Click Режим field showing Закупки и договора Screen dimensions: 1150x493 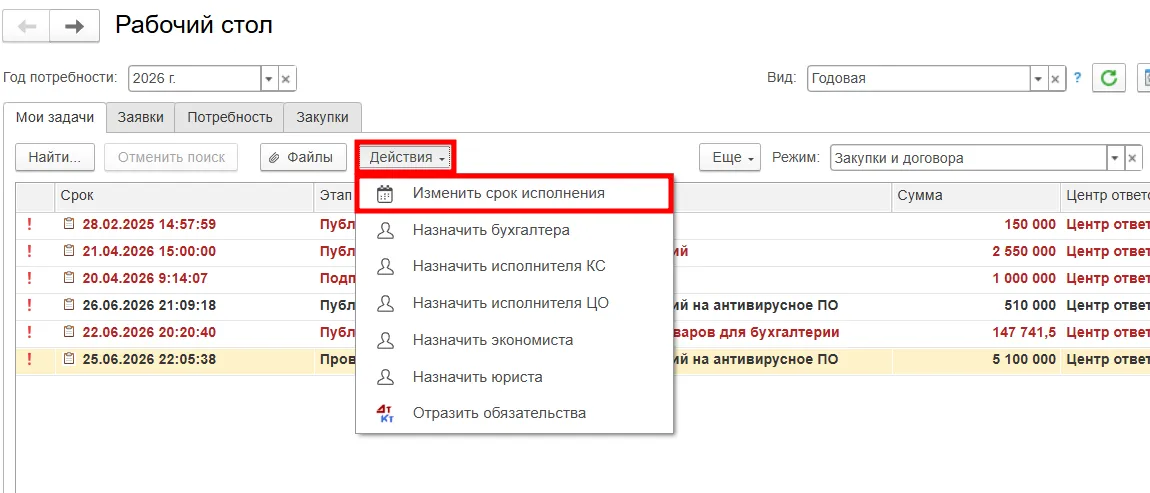pyautogui.click(x=969, y=158)
